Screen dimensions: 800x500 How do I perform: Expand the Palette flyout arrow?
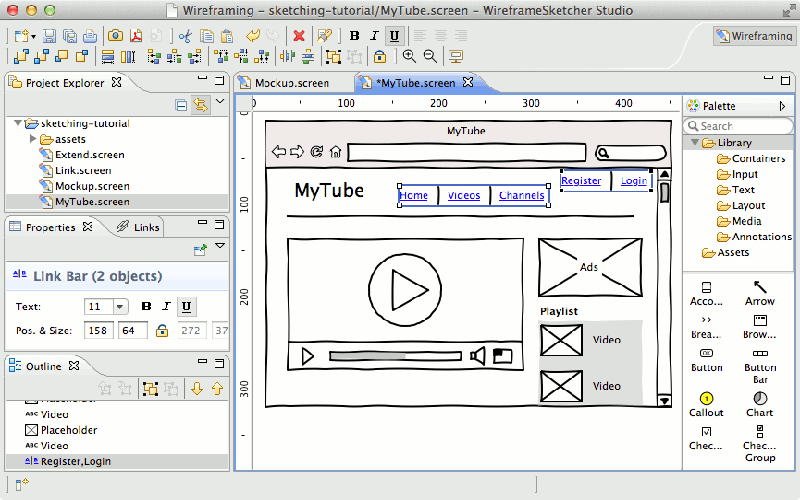coord(783,106)
